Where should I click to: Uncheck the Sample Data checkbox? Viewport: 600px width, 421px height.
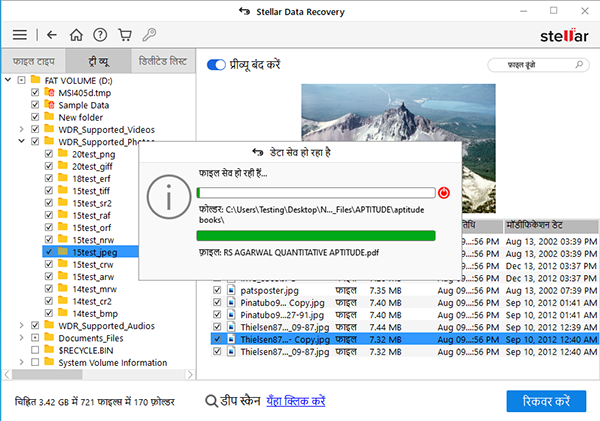coord(35,105)
